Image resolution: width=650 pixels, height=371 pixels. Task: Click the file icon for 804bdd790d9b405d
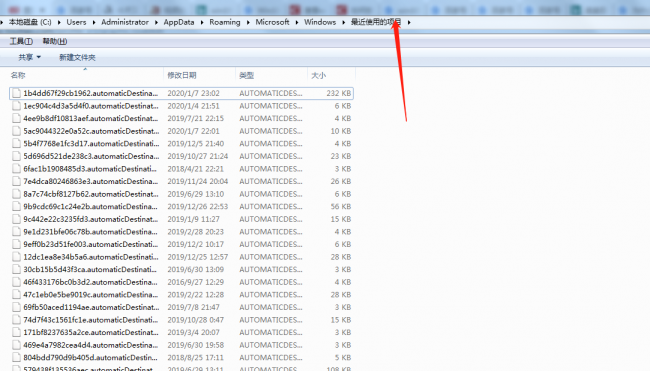pyautogui.click(x=16, y=357)
